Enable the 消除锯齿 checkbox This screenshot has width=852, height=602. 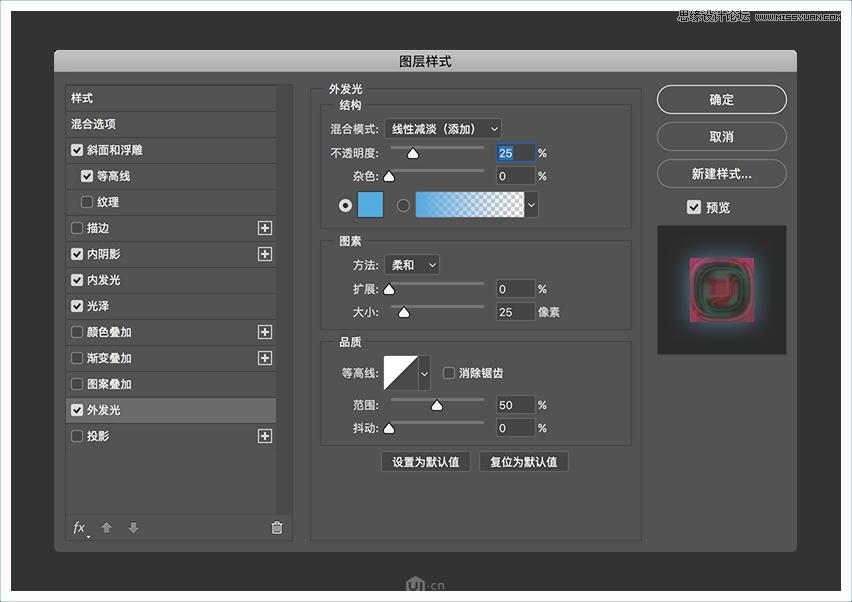pyautogui.click(x=449, y=372)
